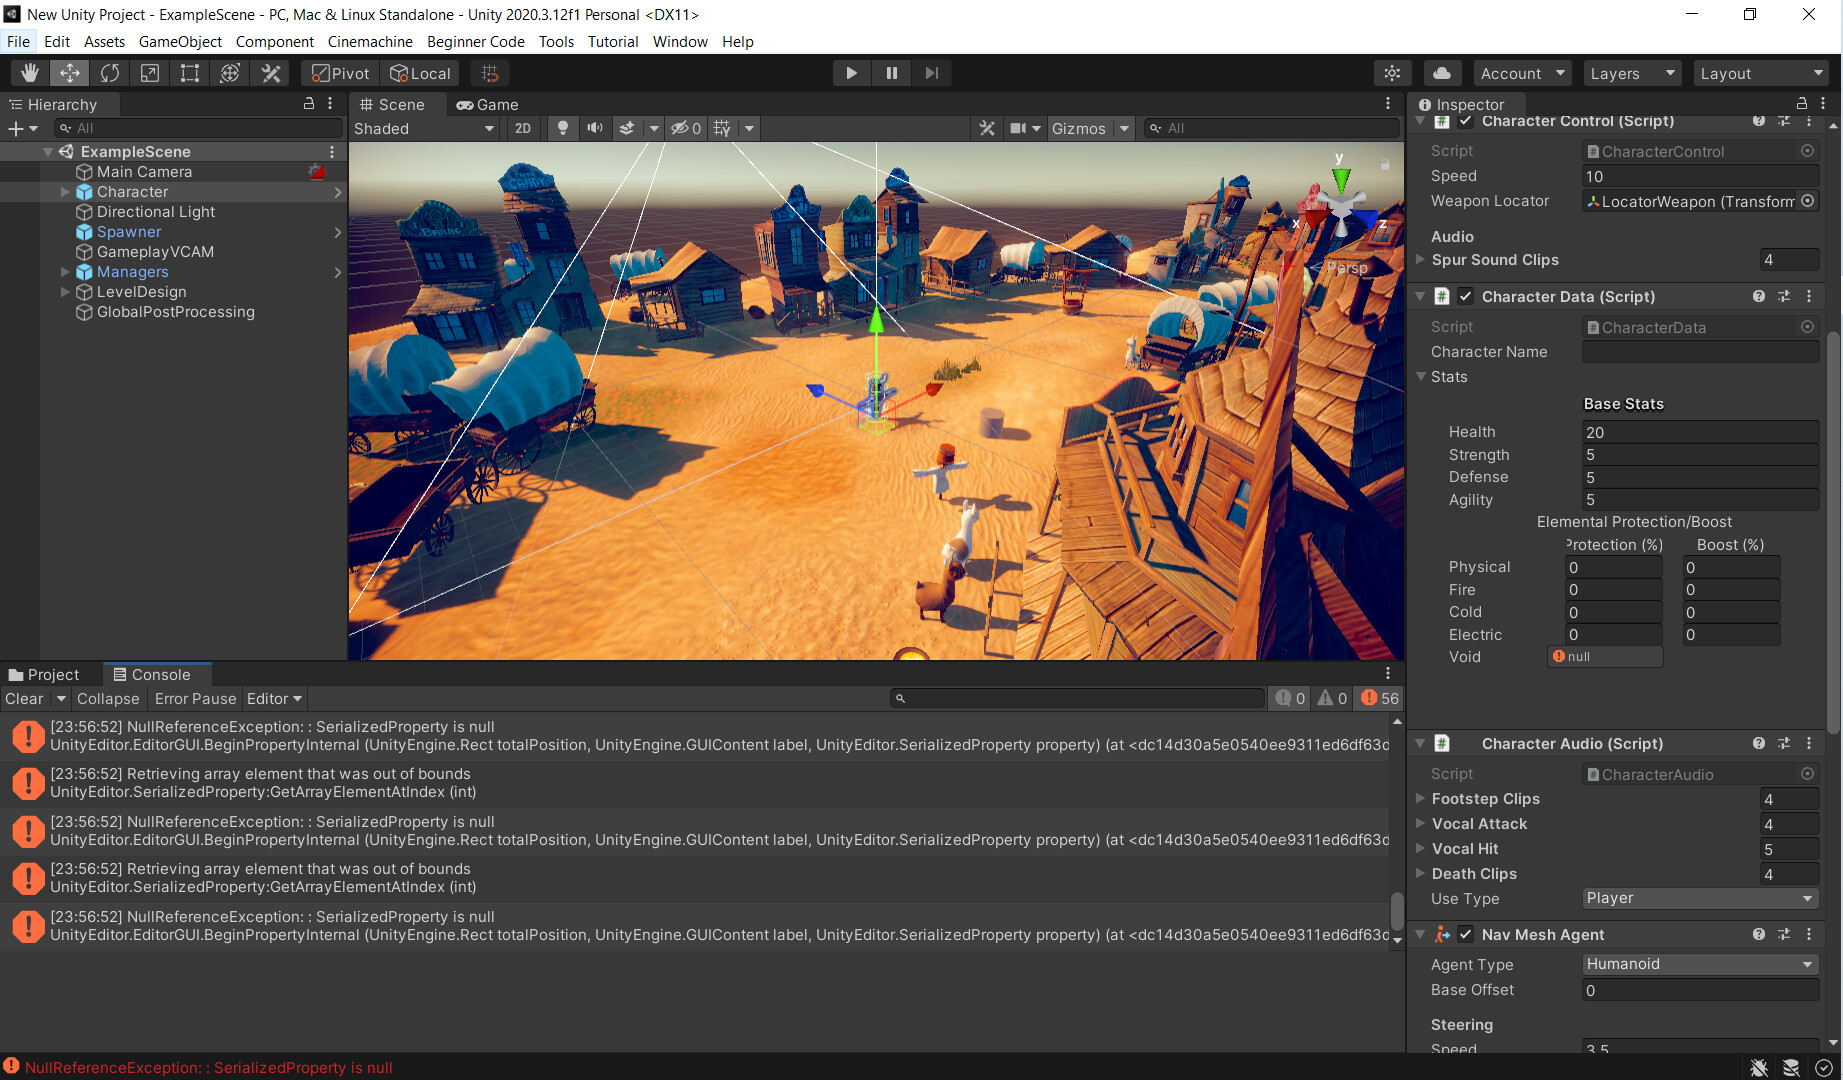Open the GameObject menu
Screen dimensions: 1843x1080
(180, 41)
